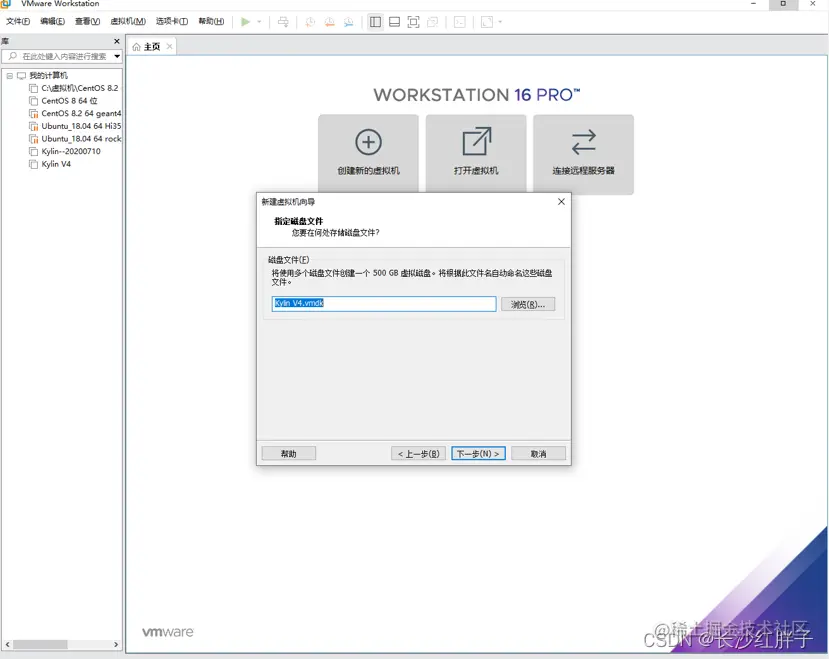Image resolution: width=829 pixels, height=659 pixels.
Task: Click the Kylin--20200710 VM icon
Action: (x=33, y=151)
